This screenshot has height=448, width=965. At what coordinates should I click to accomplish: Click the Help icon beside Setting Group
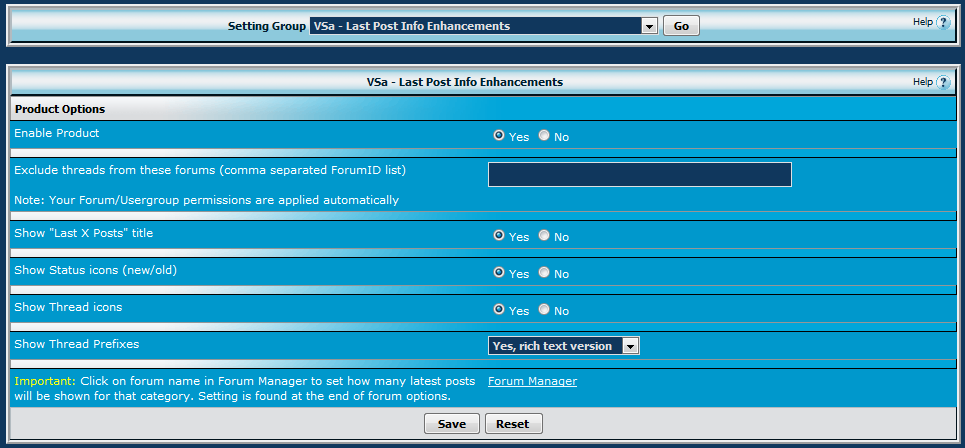[942, 22]
